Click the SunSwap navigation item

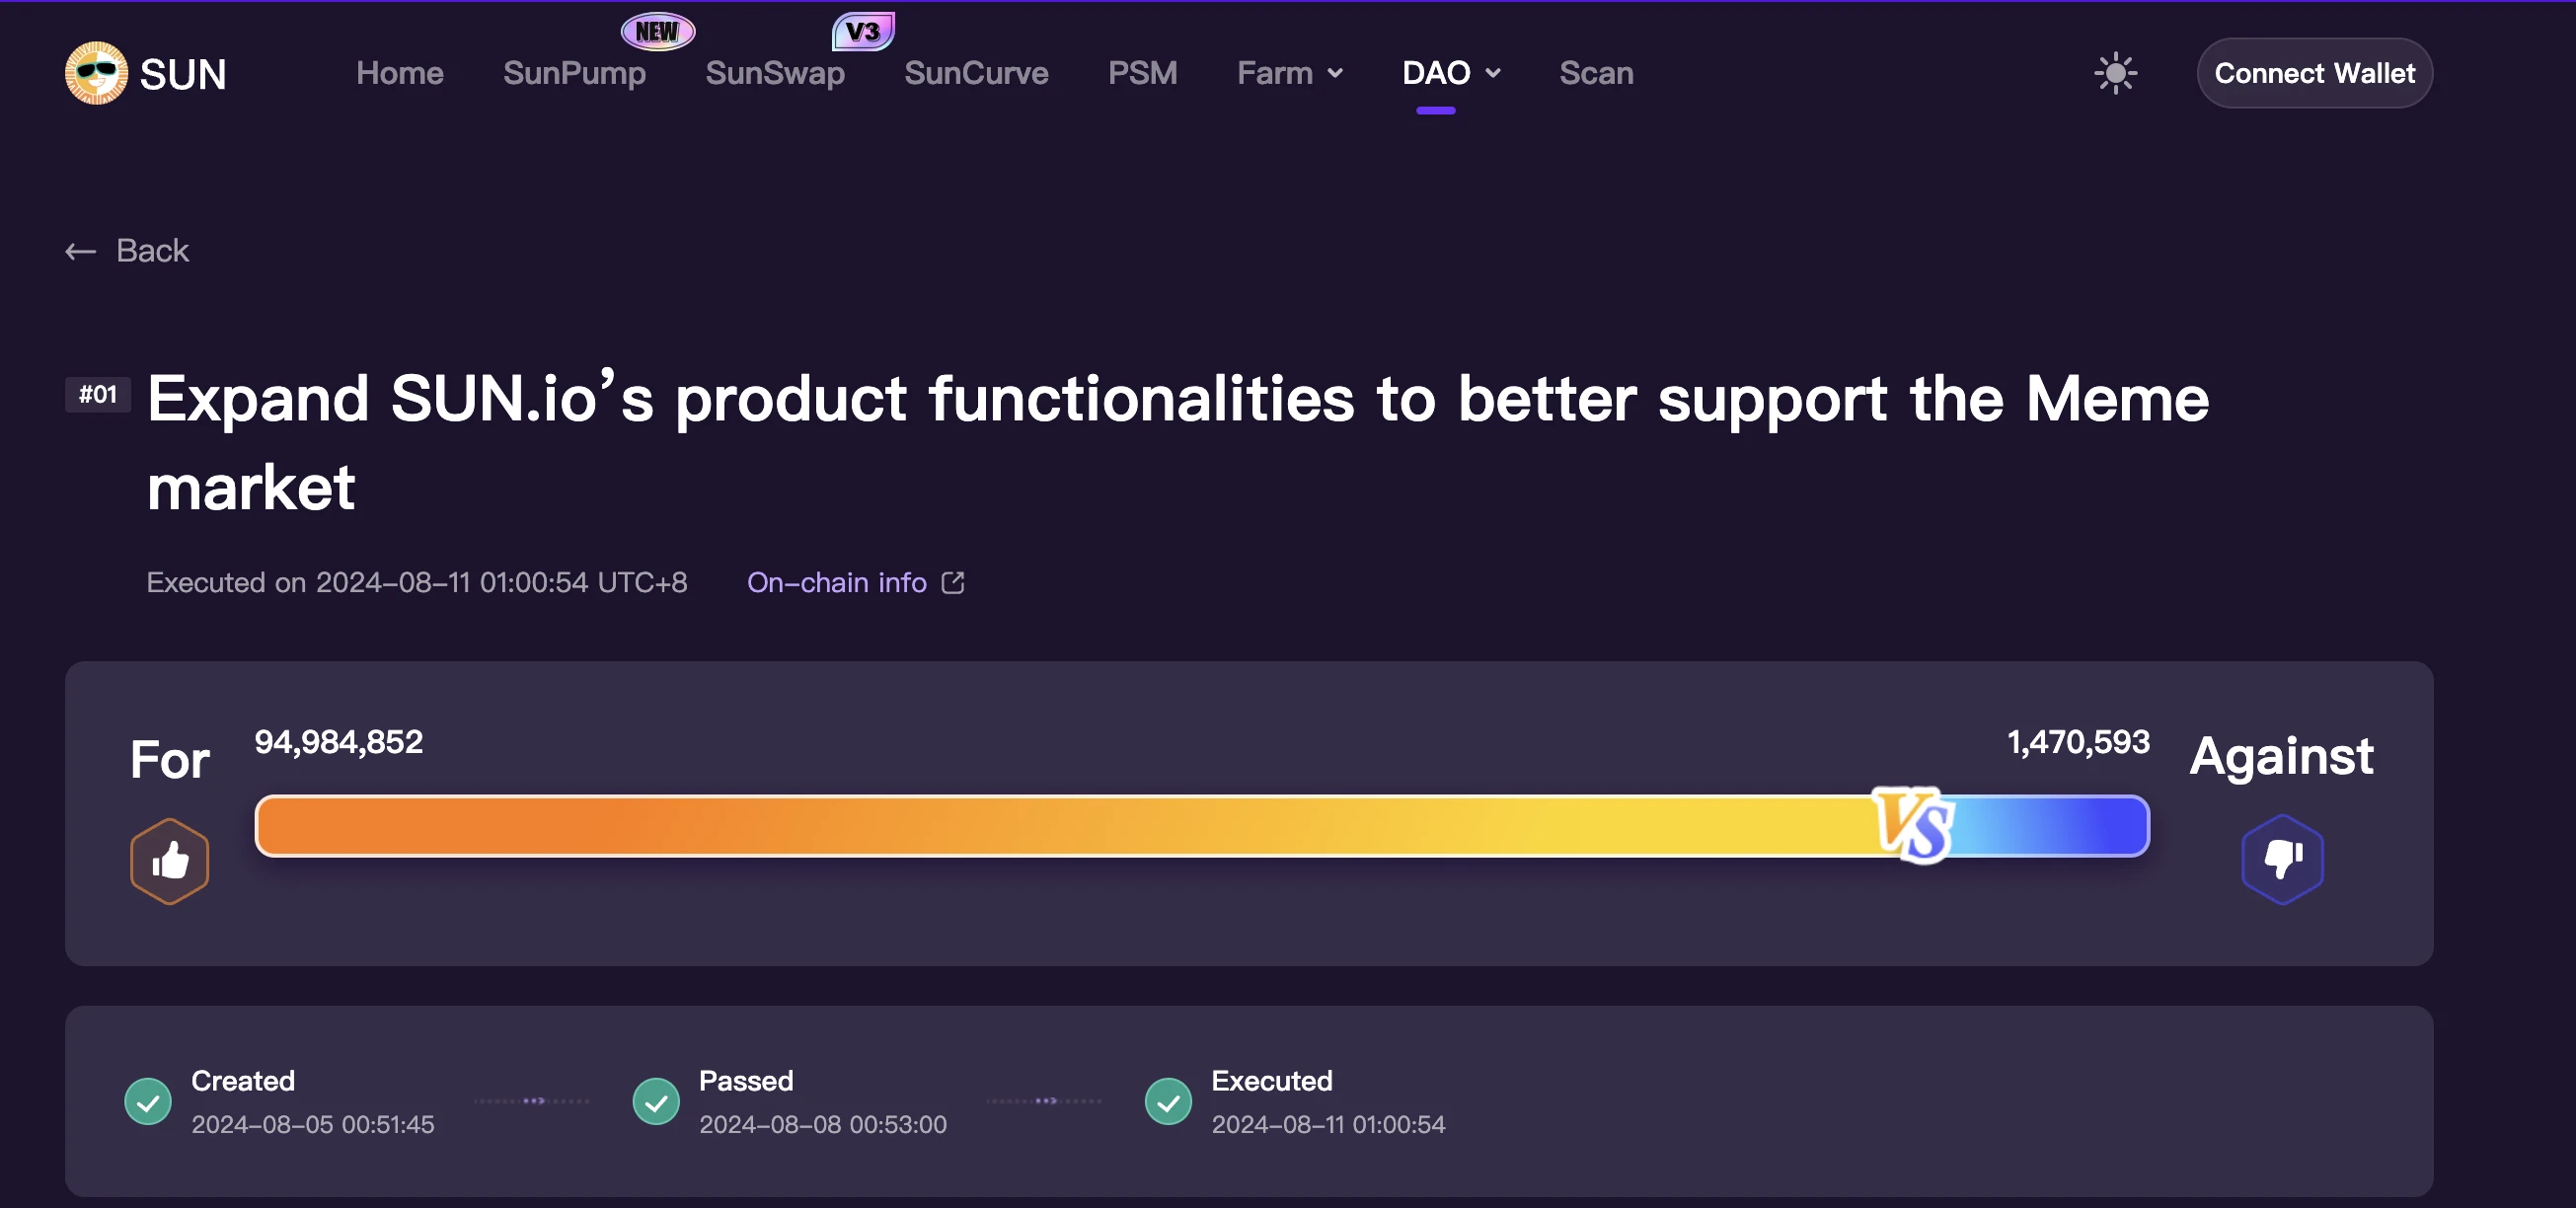click(x=776, y=71)
